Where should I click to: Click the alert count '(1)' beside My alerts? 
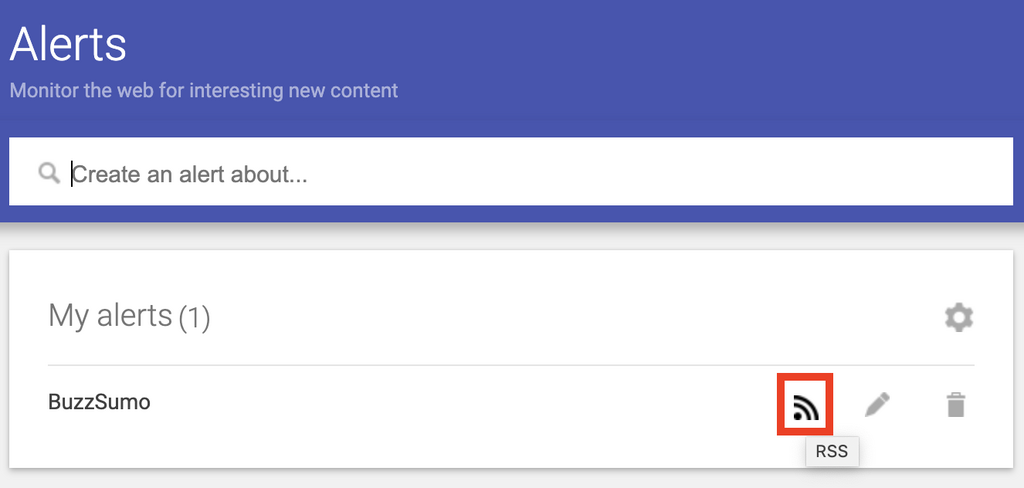[194, 318]
